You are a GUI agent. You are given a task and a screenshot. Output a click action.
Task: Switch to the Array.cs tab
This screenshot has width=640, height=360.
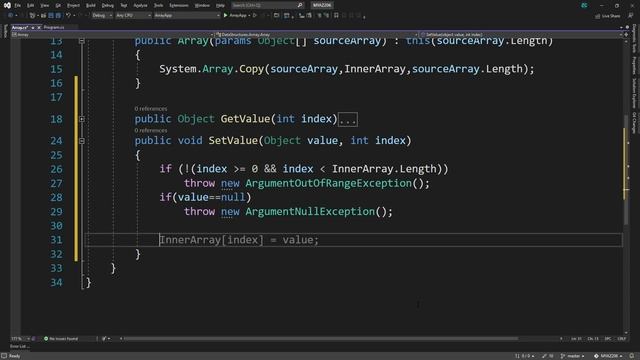point(20,27)
